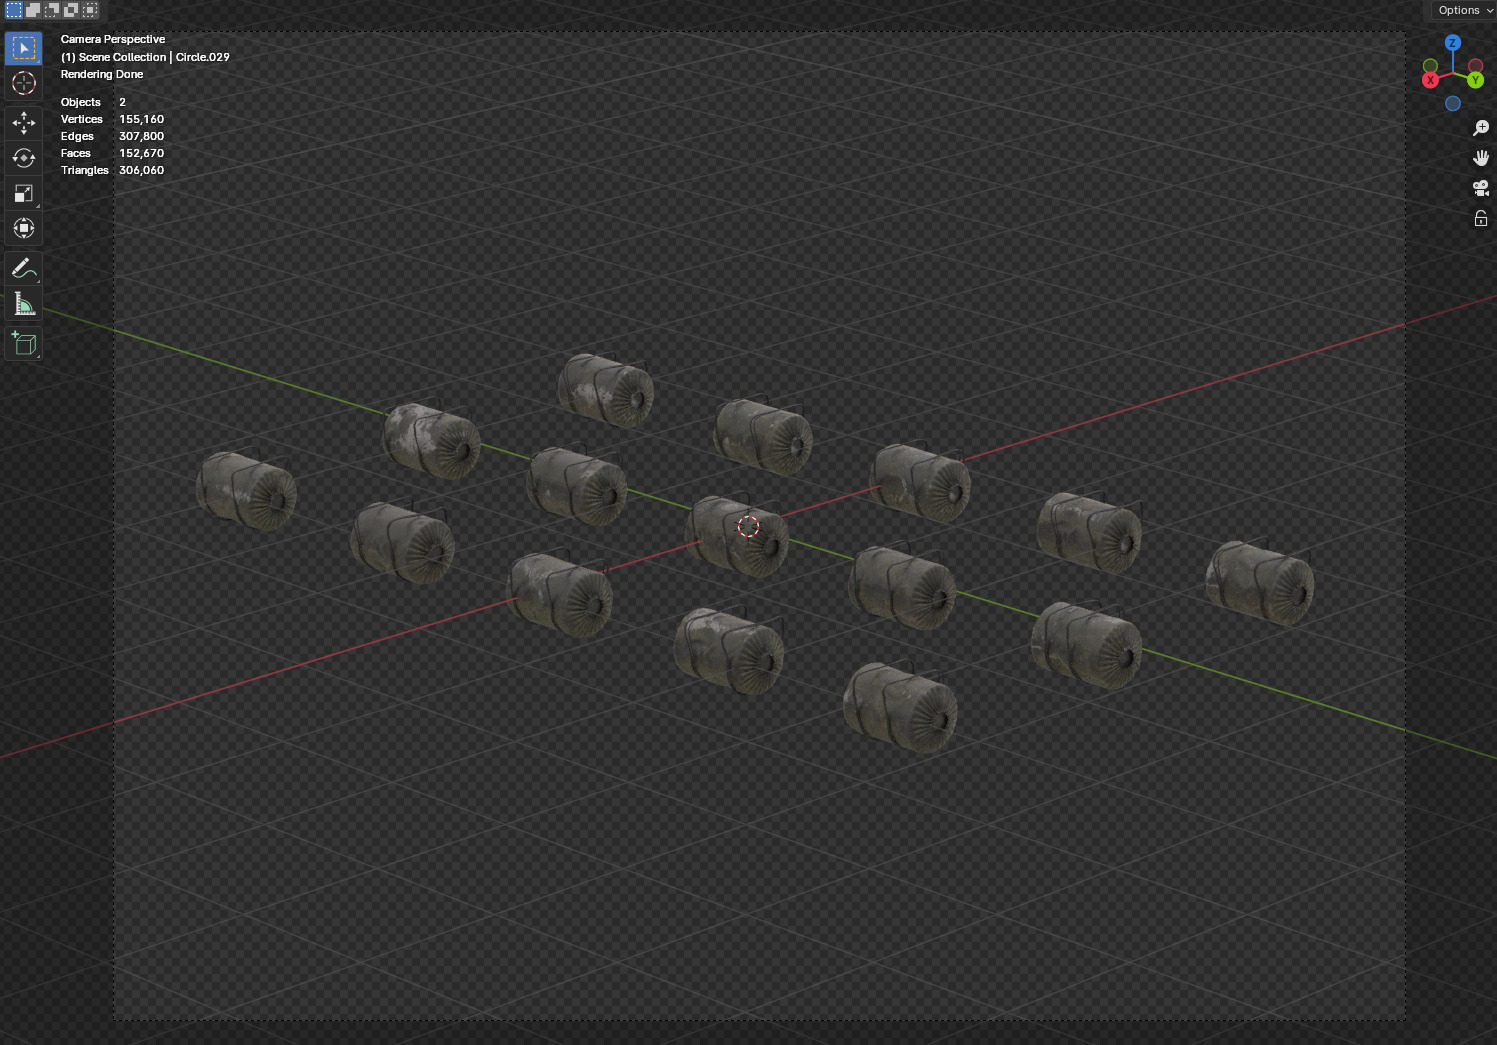
Task: Click the 'Rendering Done' status text
Action: click(x=102, y=74)
